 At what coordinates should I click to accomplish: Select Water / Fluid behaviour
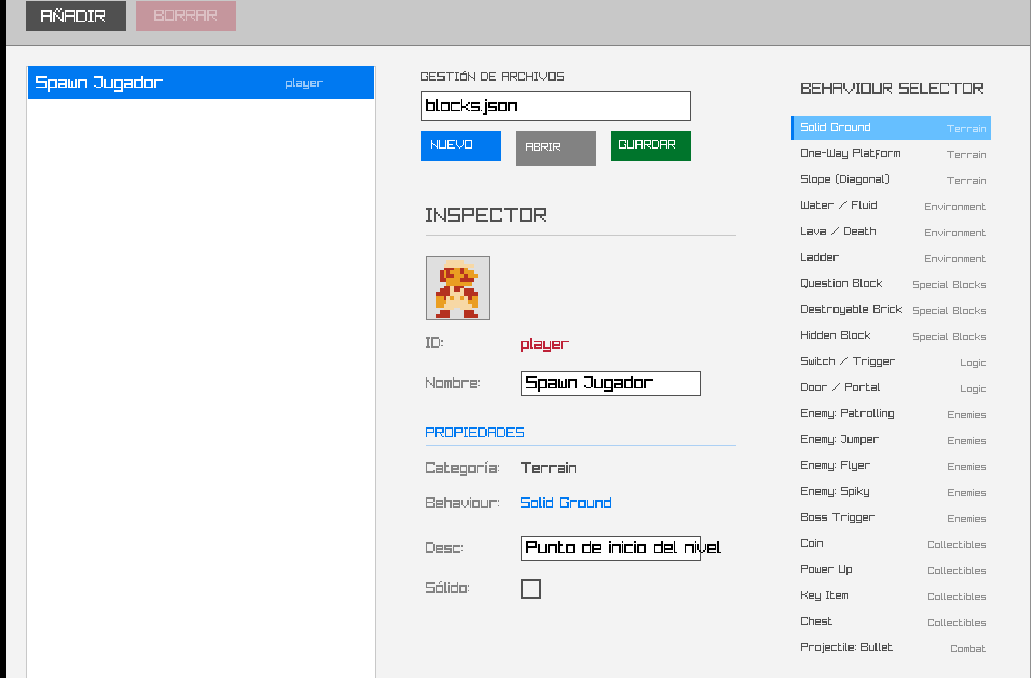click(891, 206)
